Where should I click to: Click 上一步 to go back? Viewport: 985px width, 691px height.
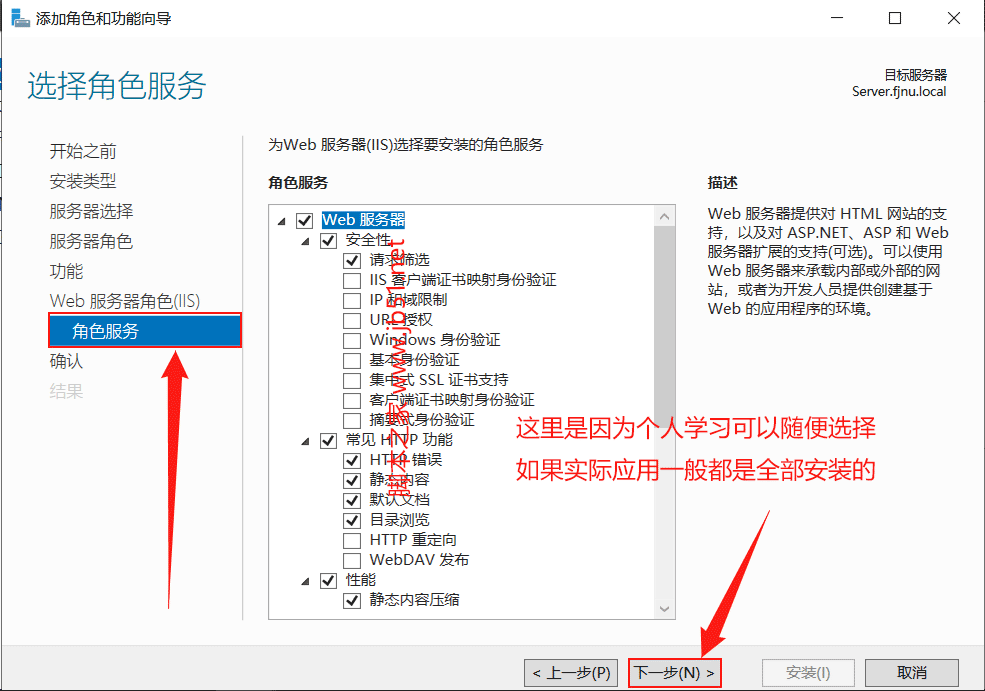(x=570, y=672)
